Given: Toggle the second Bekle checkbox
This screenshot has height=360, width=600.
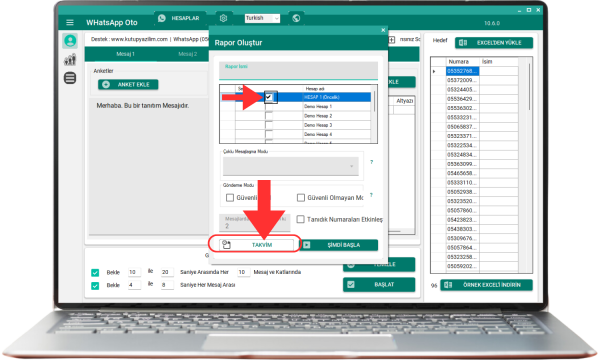Looking at the screenshot, I should (95, 285).
